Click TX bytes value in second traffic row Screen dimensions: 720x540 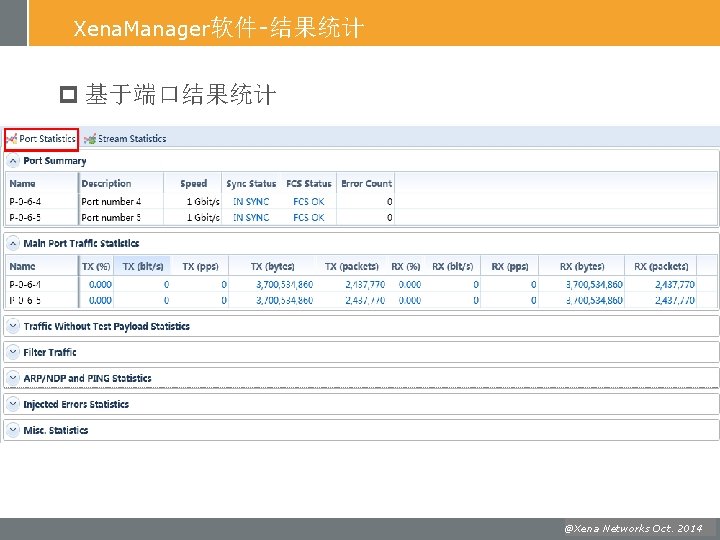pyautogui.click(x=285, y=300)
